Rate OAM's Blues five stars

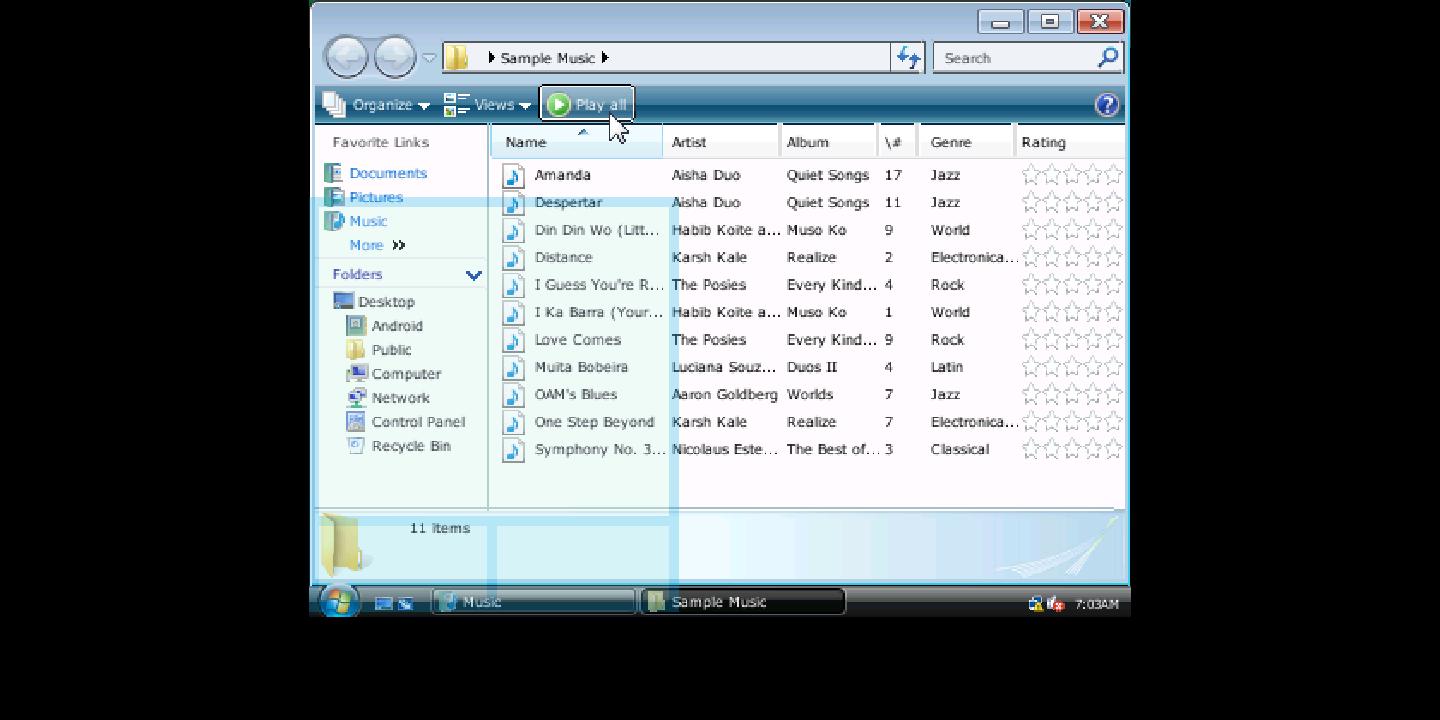1113,395
